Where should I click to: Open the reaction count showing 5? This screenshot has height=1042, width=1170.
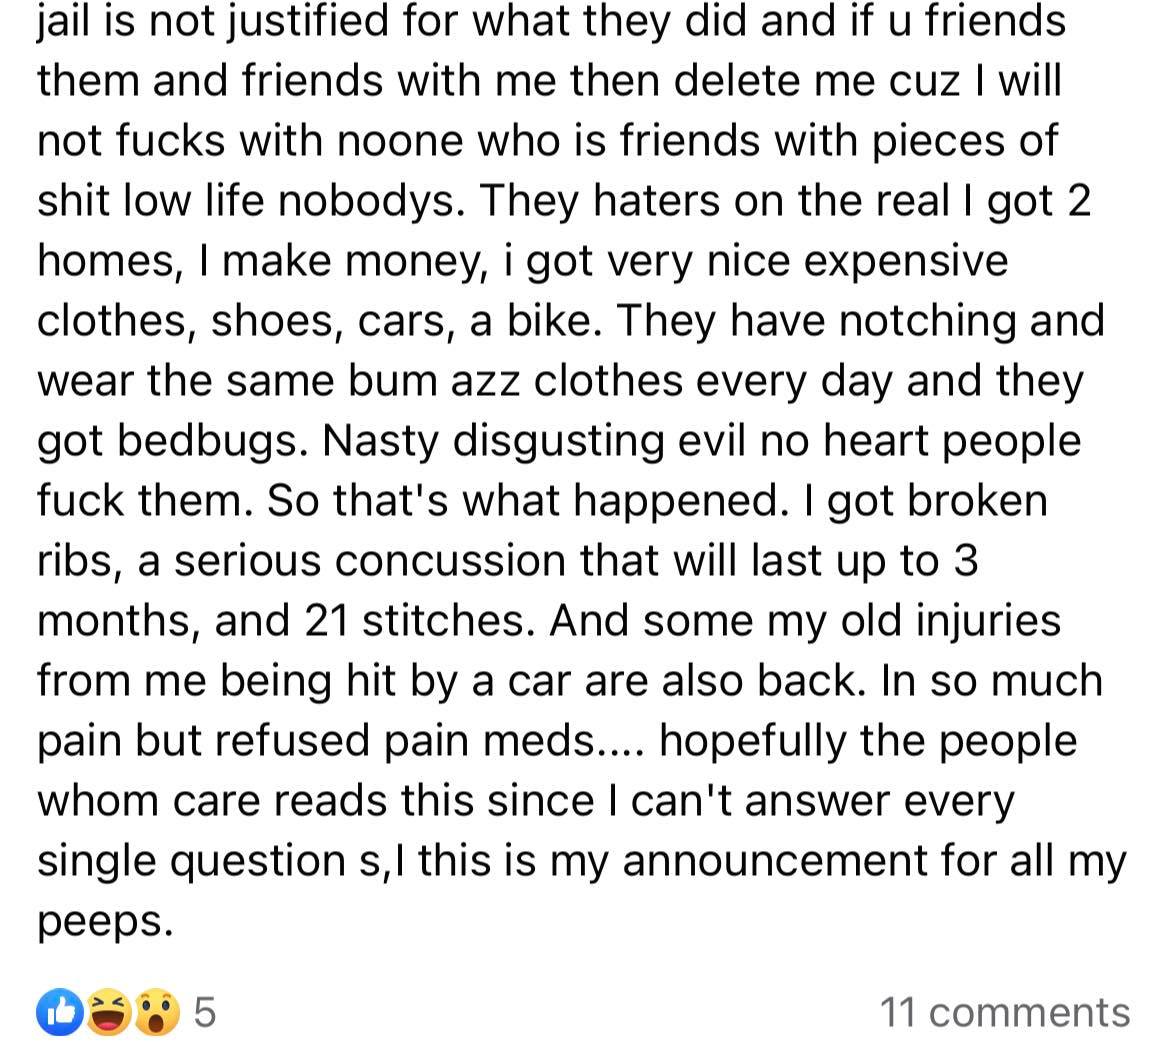pos(203,1013)
